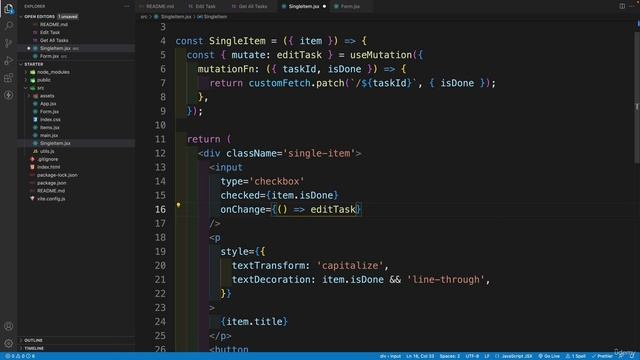The height and width of the screenshot is (360, 640).
Task: Expand the assets folder
Action: pos(47,96)
